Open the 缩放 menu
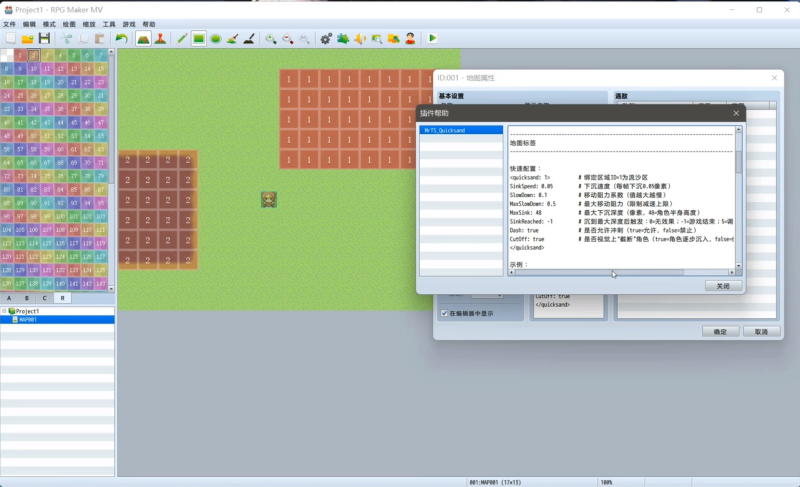This screenshot has height=487, width=800. tap(89, 24)
